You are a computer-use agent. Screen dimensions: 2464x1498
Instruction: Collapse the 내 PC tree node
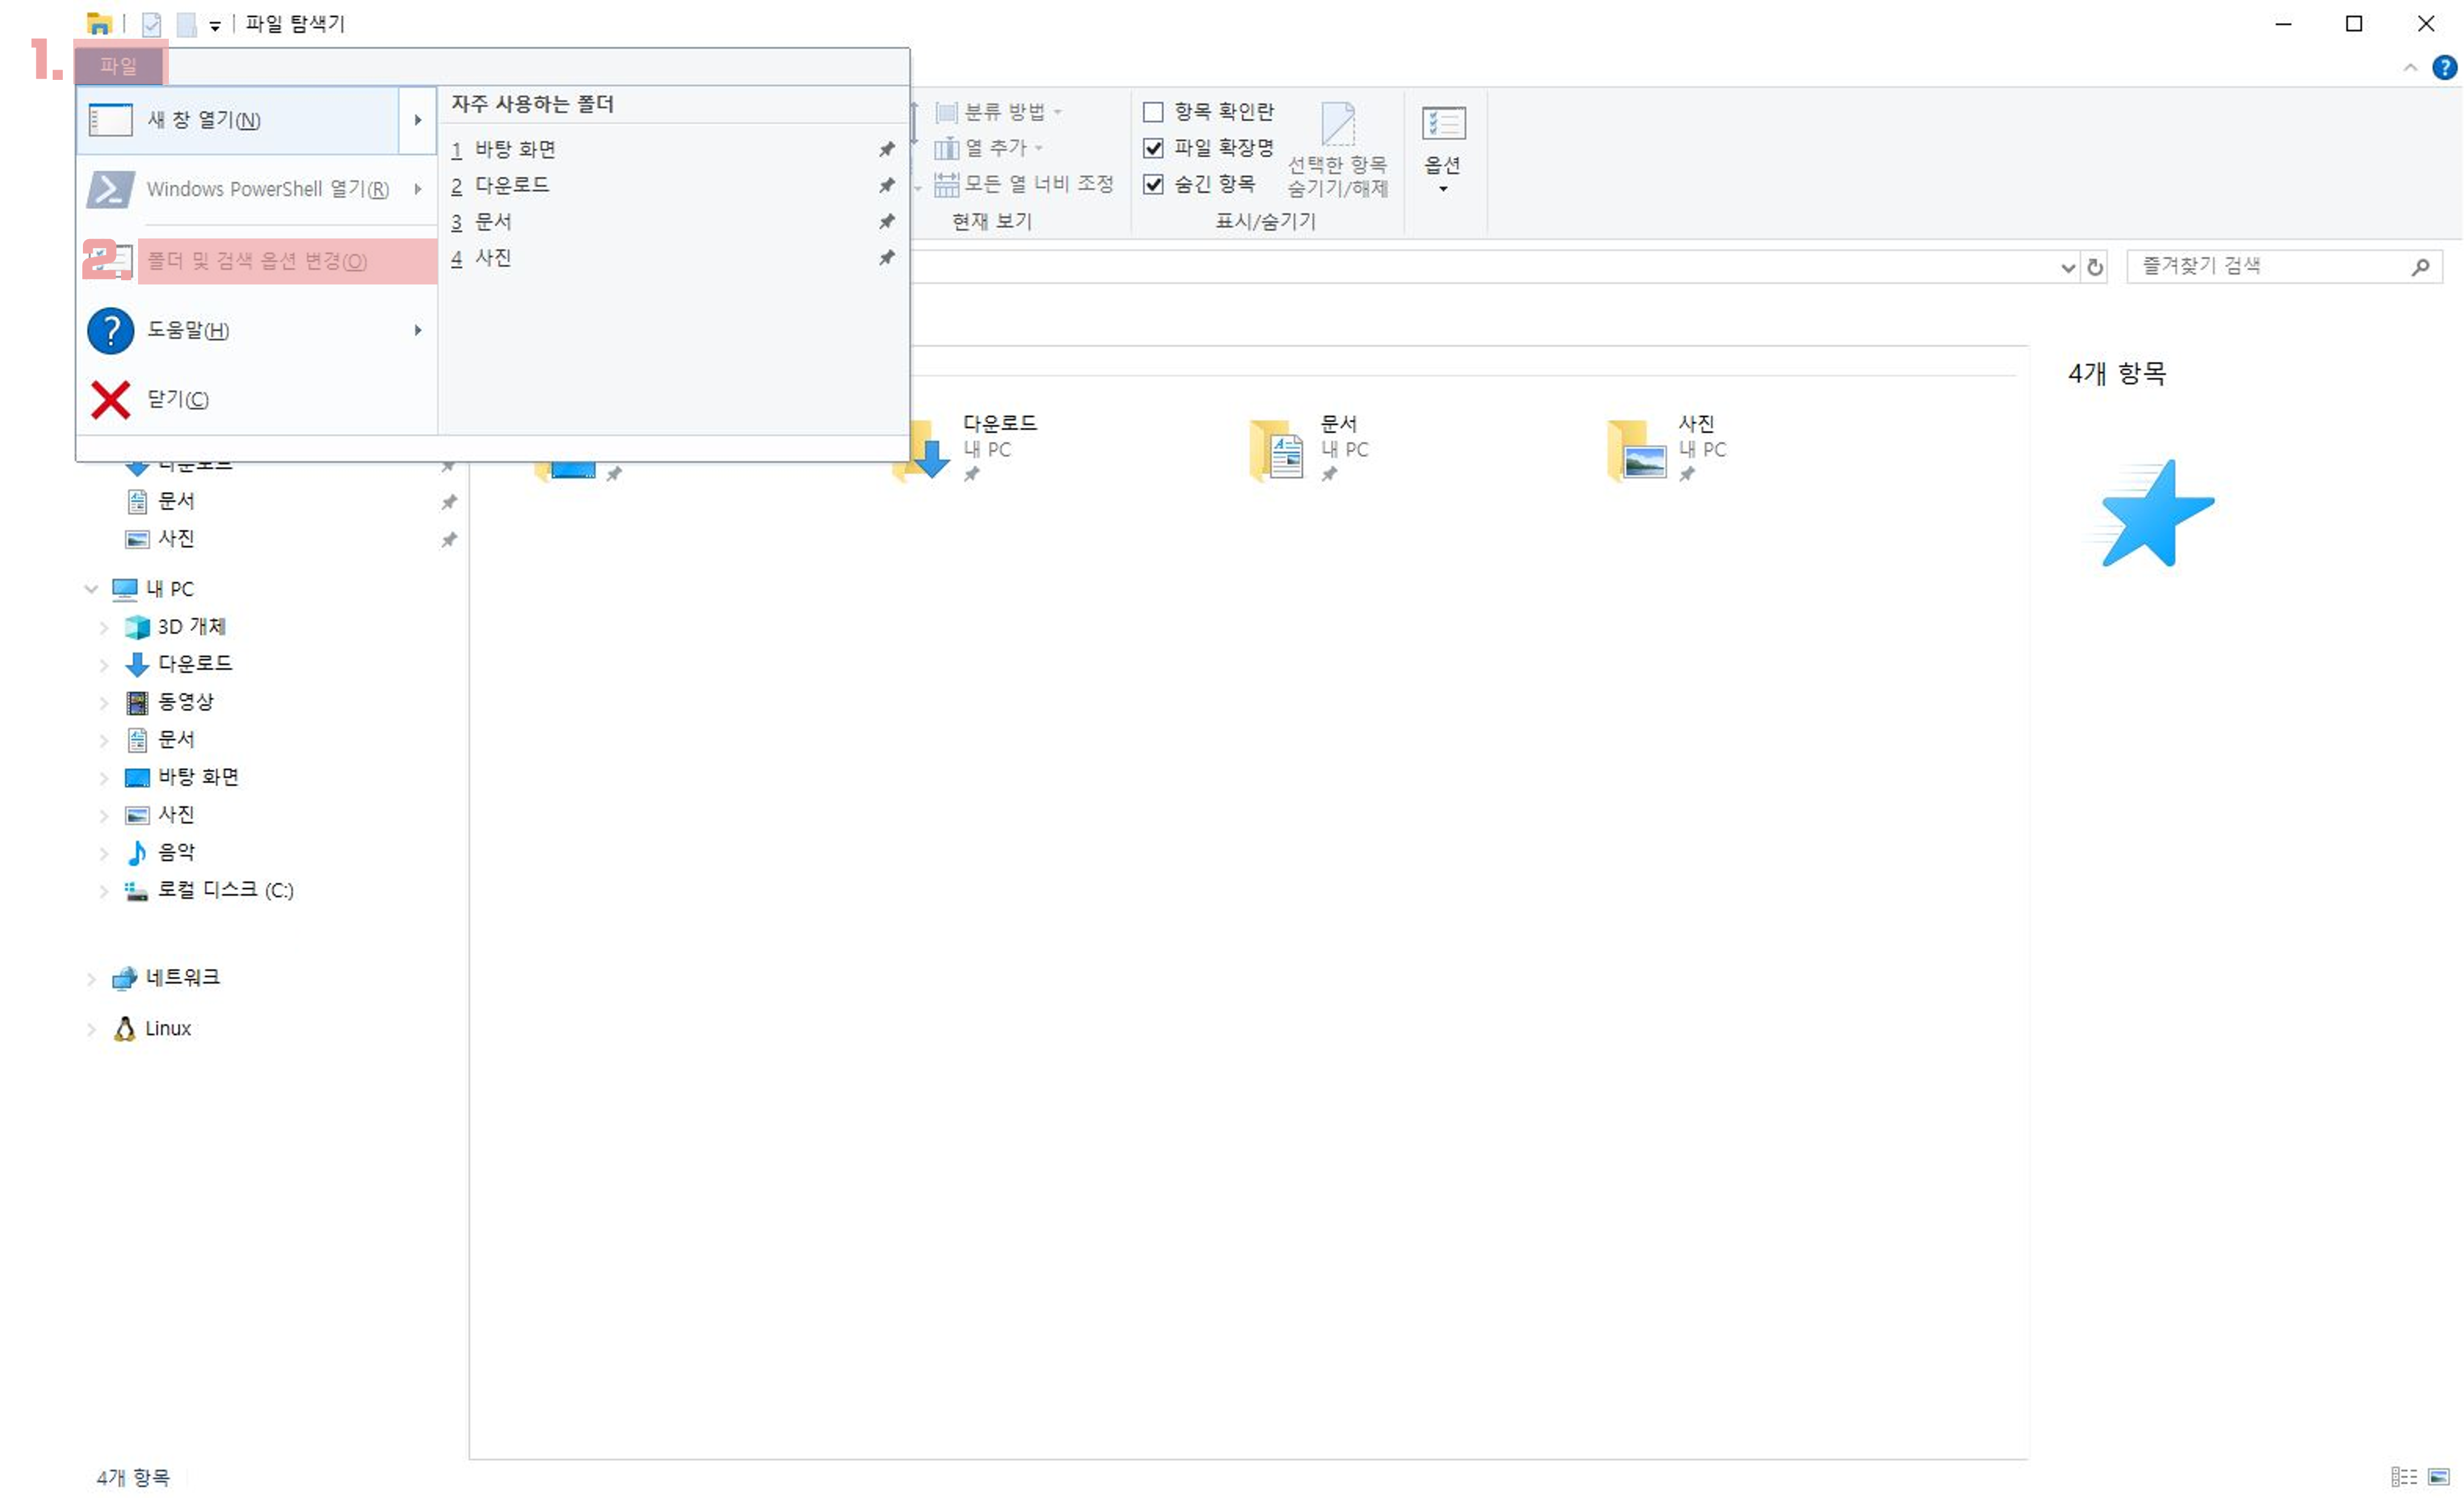91,588
